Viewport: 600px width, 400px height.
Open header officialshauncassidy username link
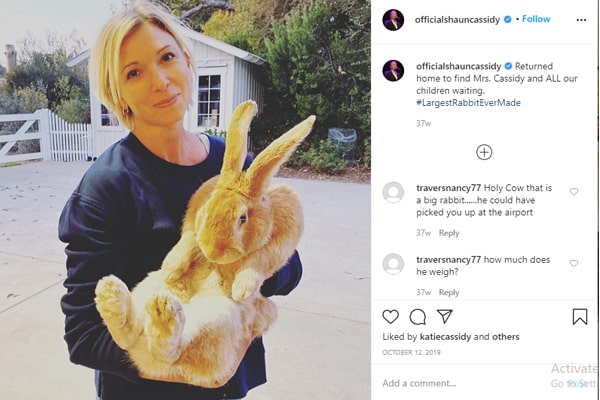(457, 20)
